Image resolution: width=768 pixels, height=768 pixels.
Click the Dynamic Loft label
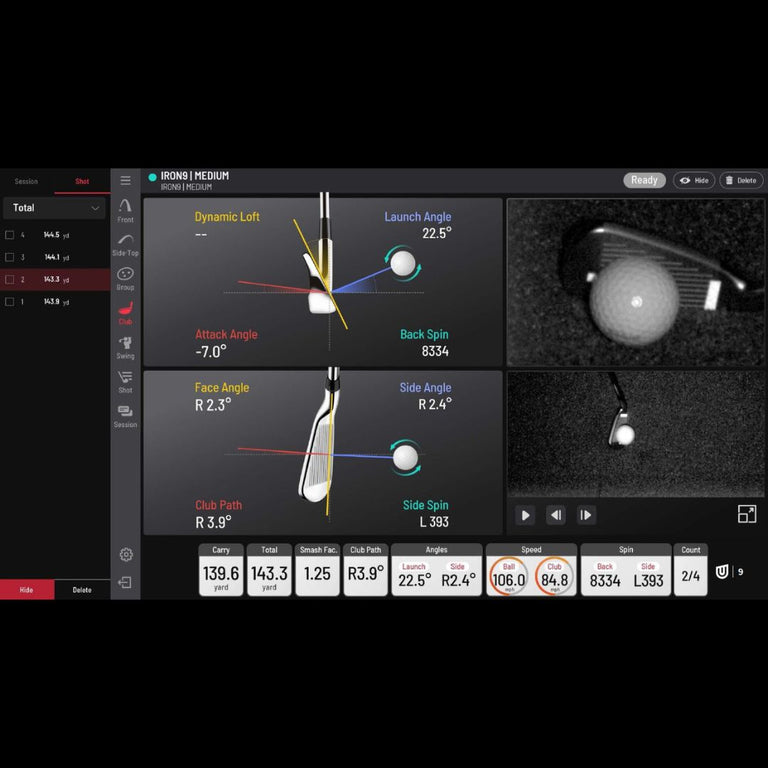click(x=227, y=216)
